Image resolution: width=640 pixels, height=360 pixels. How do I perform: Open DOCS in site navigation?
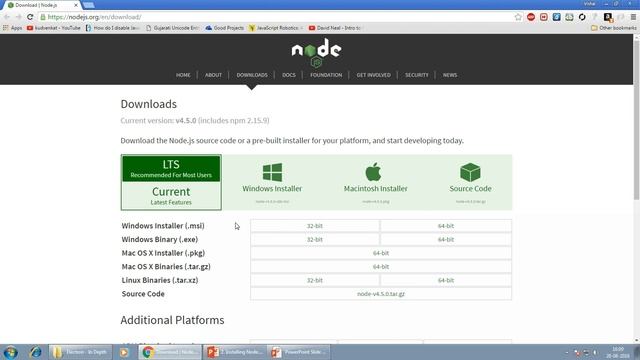click(x=289, y=75)
